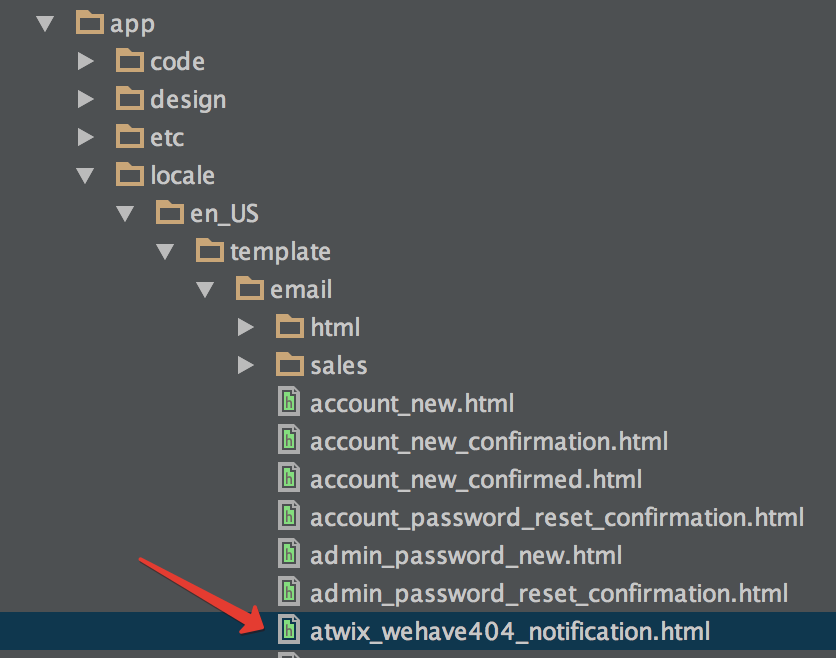The image size is (836, 658).
Task: Click the HTML file icon for account_new.html
Action: [x=289, y=401]
